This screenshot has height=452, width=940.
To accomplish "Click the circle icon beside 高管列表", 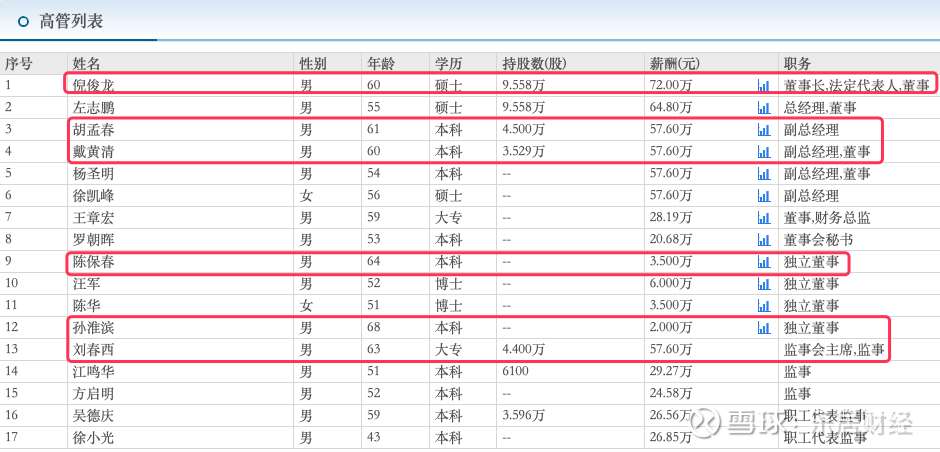I will [x=23, y=22].
